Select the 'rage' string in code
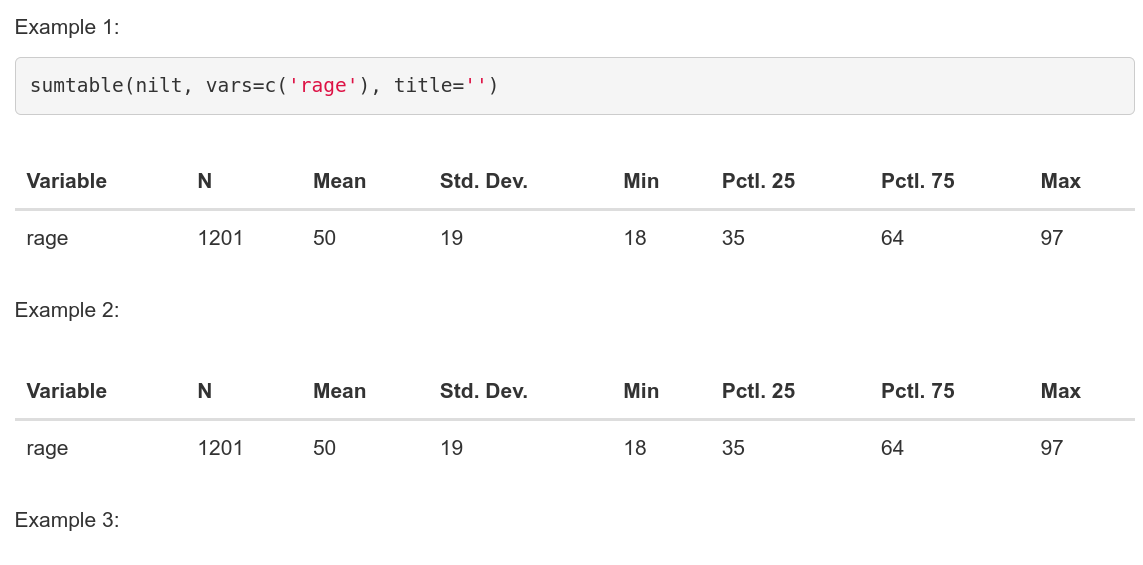The image size is (1143, 565). click(323, 86)
